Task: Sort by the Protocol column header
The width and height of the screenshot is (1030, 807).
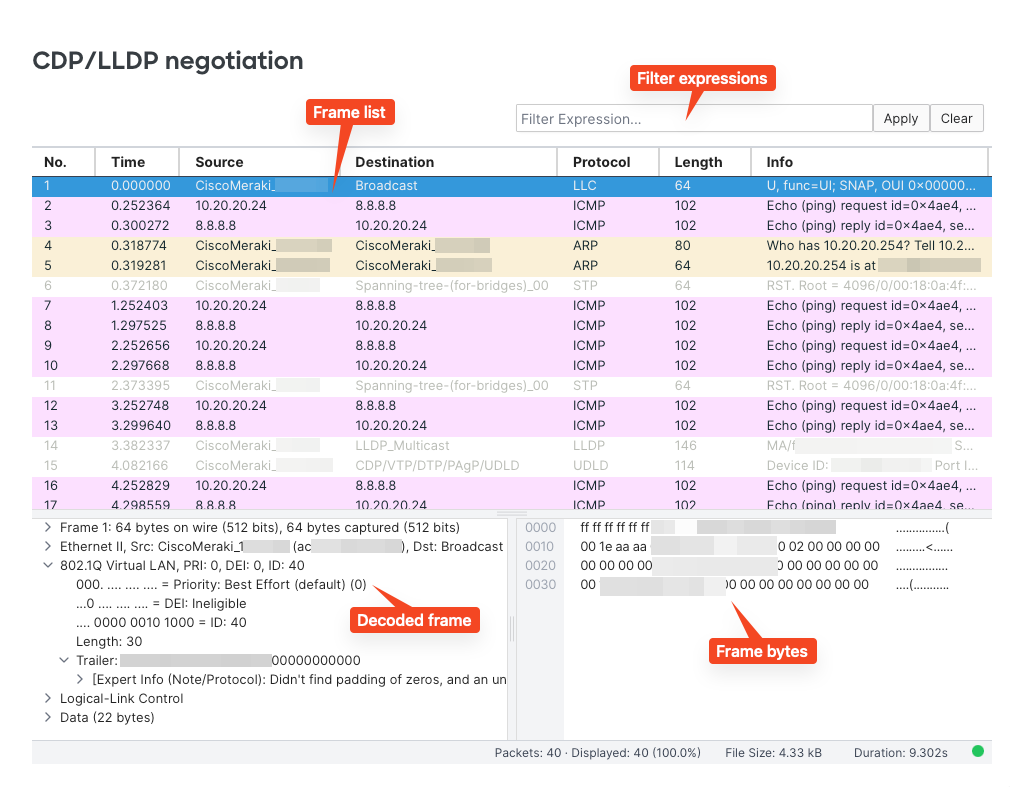Action: [x=601, y=162]
